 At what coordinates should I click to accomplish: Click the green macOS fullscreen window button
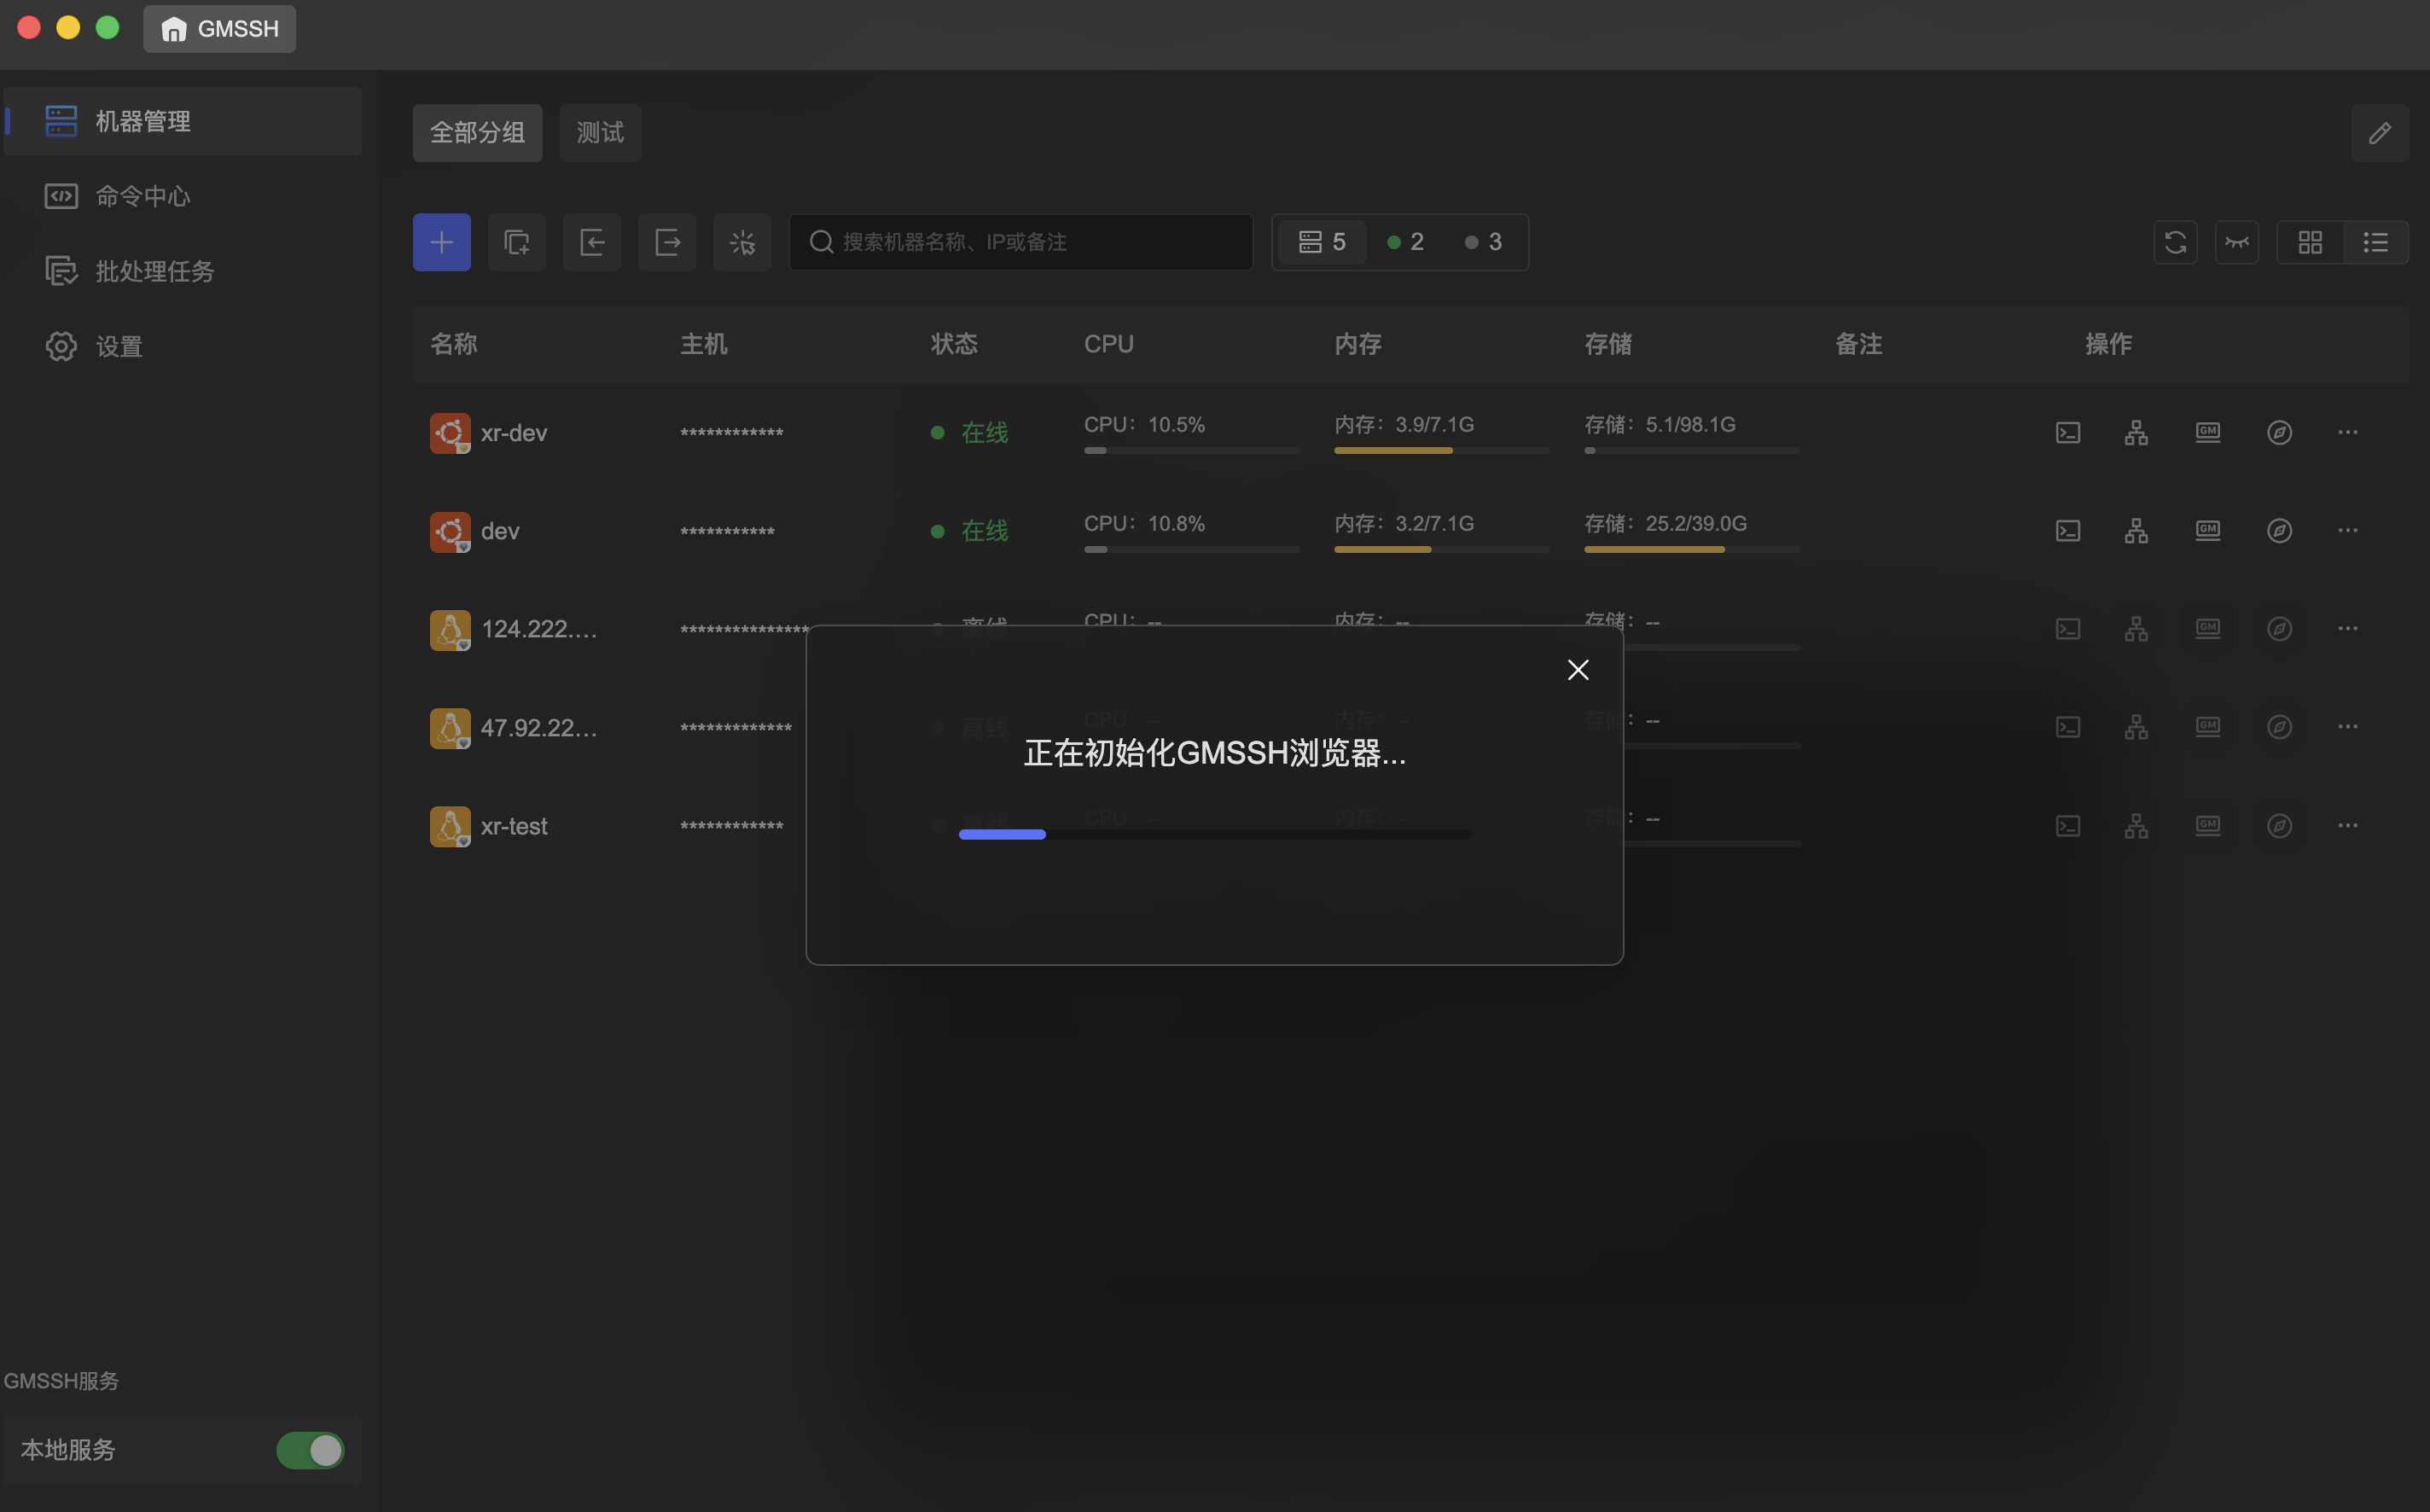[x=107, y=28]
